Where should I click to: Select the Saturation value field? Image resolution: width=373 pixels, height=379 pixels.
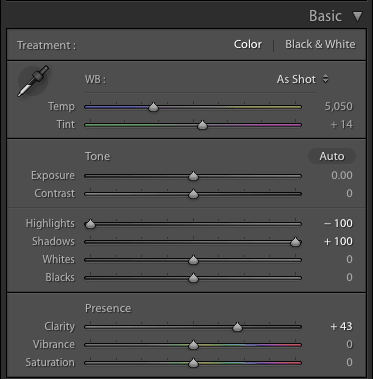pyautogui.click(x=349, y=362)
